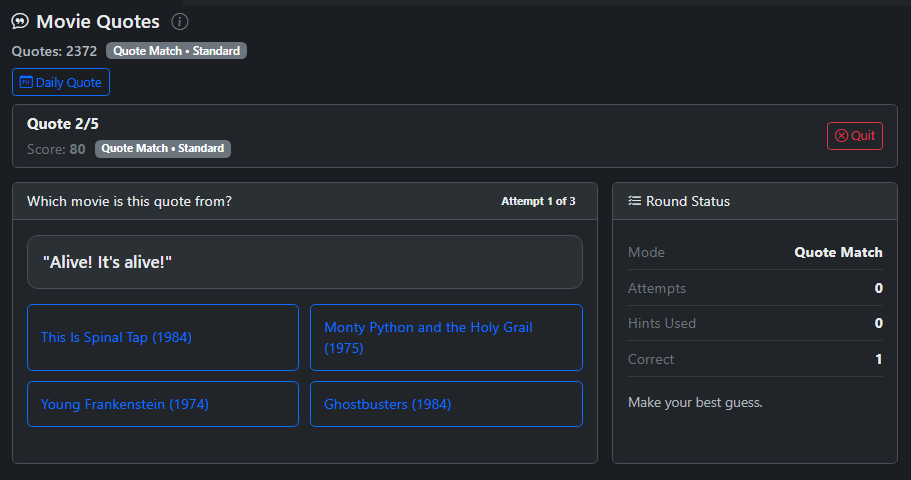Select the Ghostbusters (1984) option
The height and width of the screenshot is (480, 911).
point(446,404)
